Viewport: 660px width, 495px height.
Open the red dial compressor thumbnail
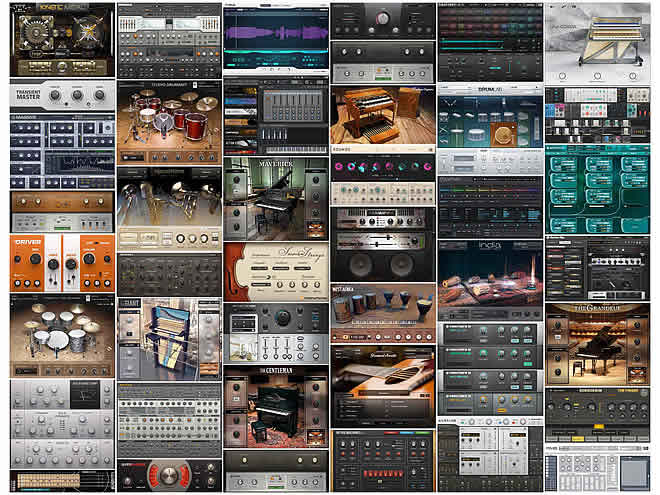[x=169, y=475]
